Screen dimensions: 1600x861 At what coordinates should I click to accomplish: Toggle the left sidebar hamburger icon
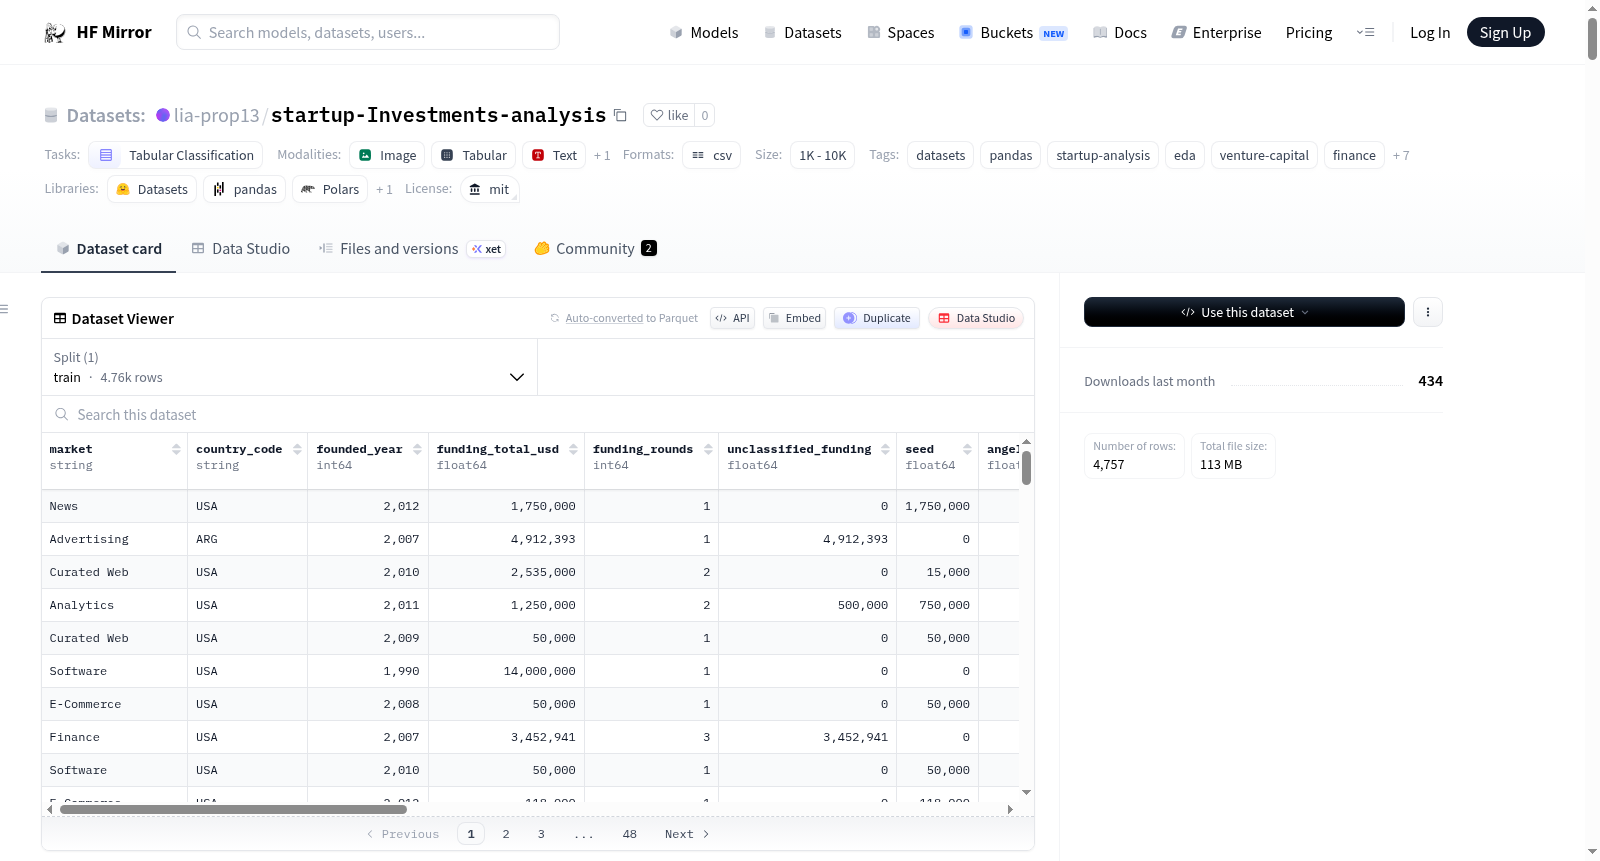pos(4,309)
